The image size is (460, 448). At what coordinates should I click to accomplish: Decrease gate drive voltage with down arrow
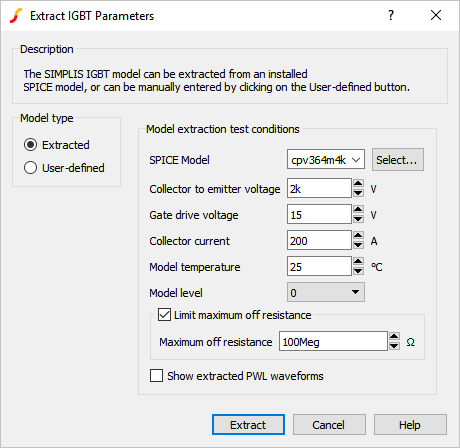358,219
